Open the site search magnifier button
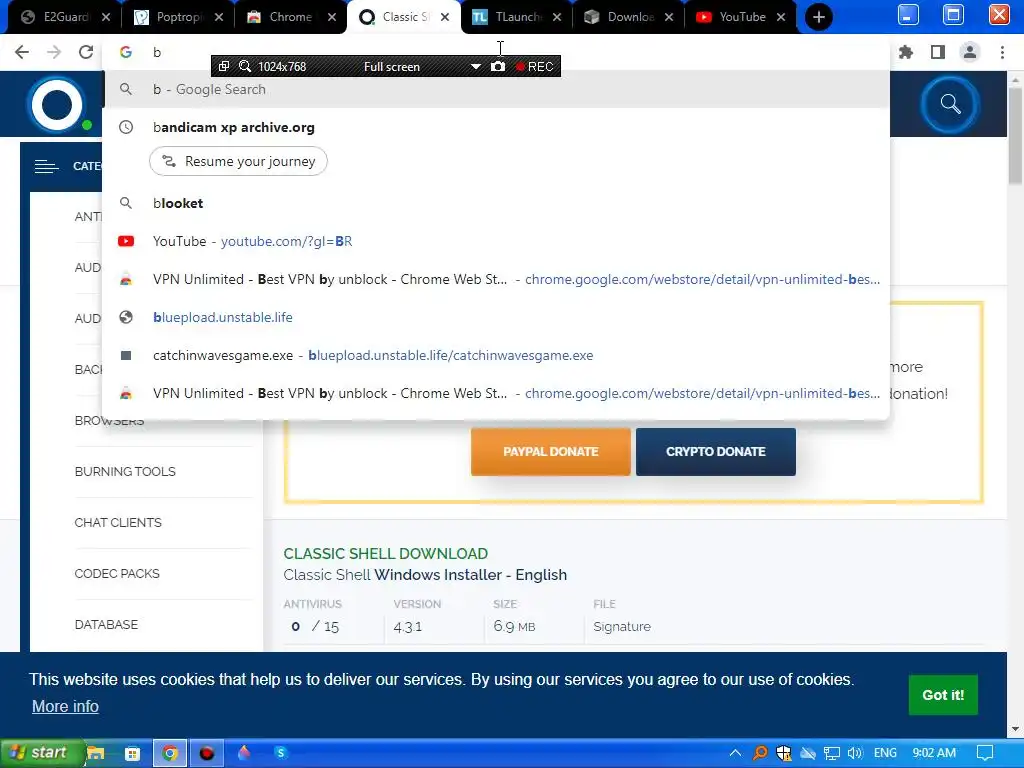The width and height of the screenshot is (1024, 768). [x=950, y=104]
